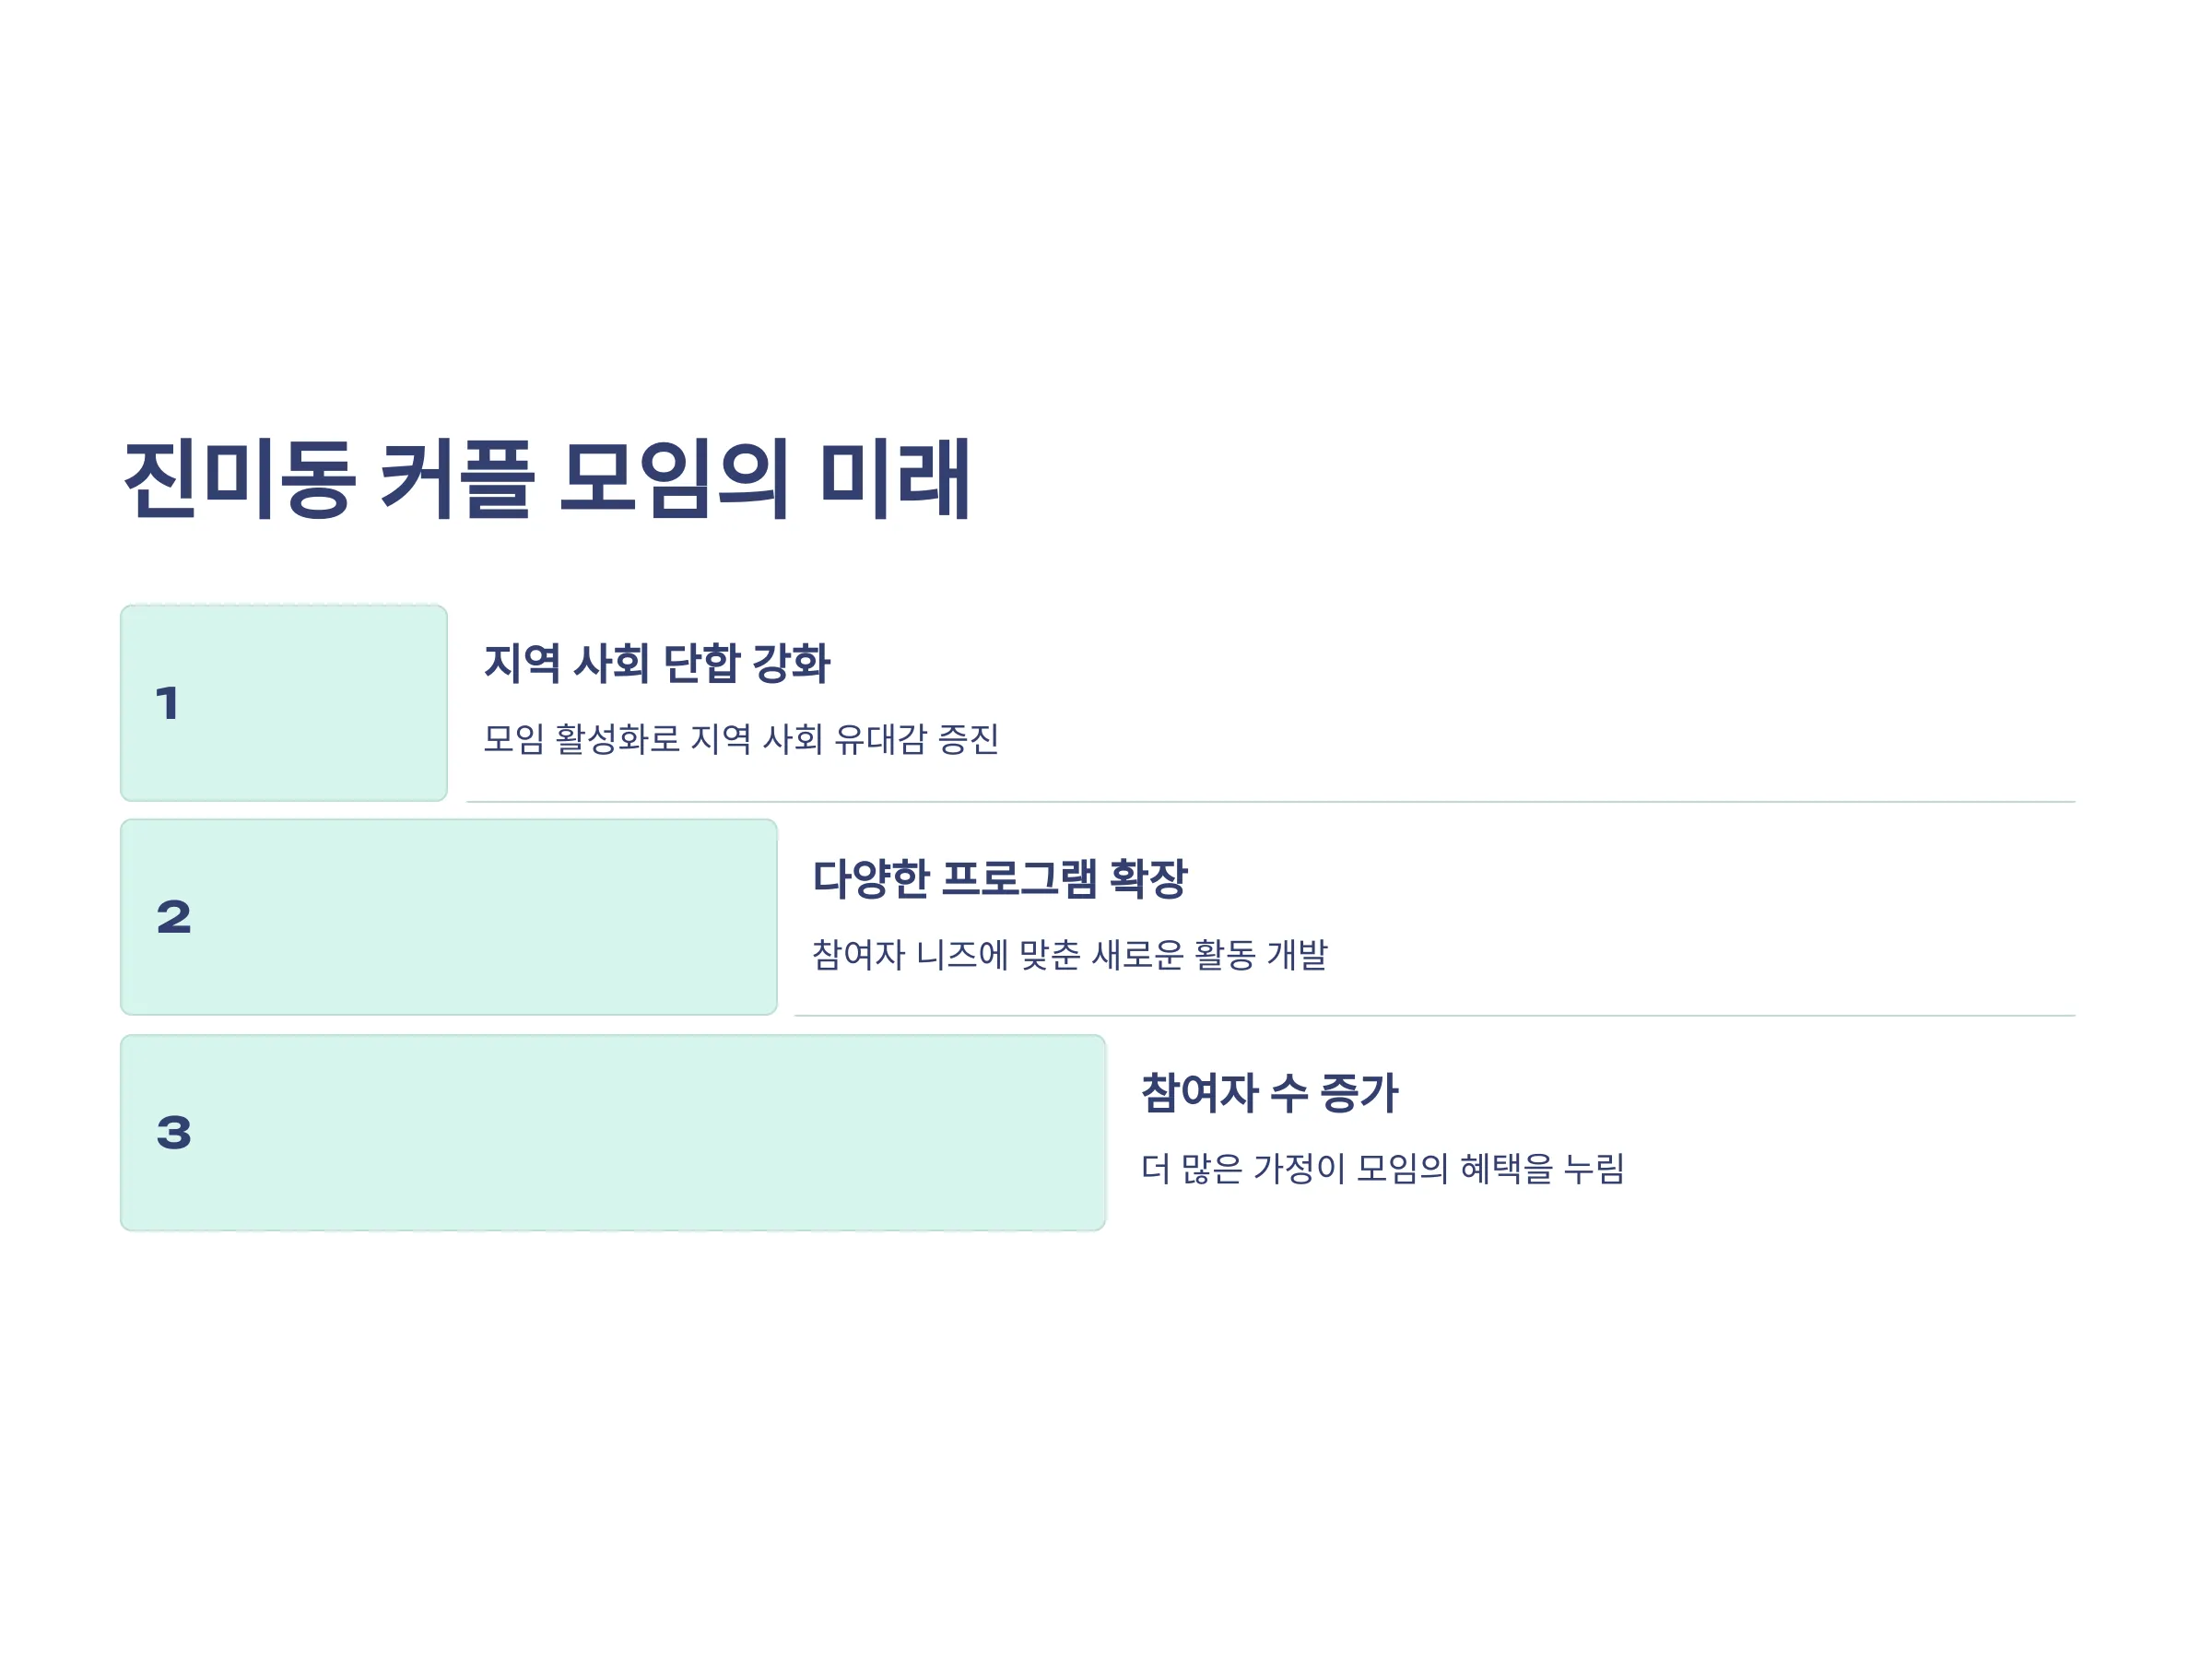This screenshot has height=1659, width=2212.
Task: Click the divider line below the second item
Action: point(1435,1016)
